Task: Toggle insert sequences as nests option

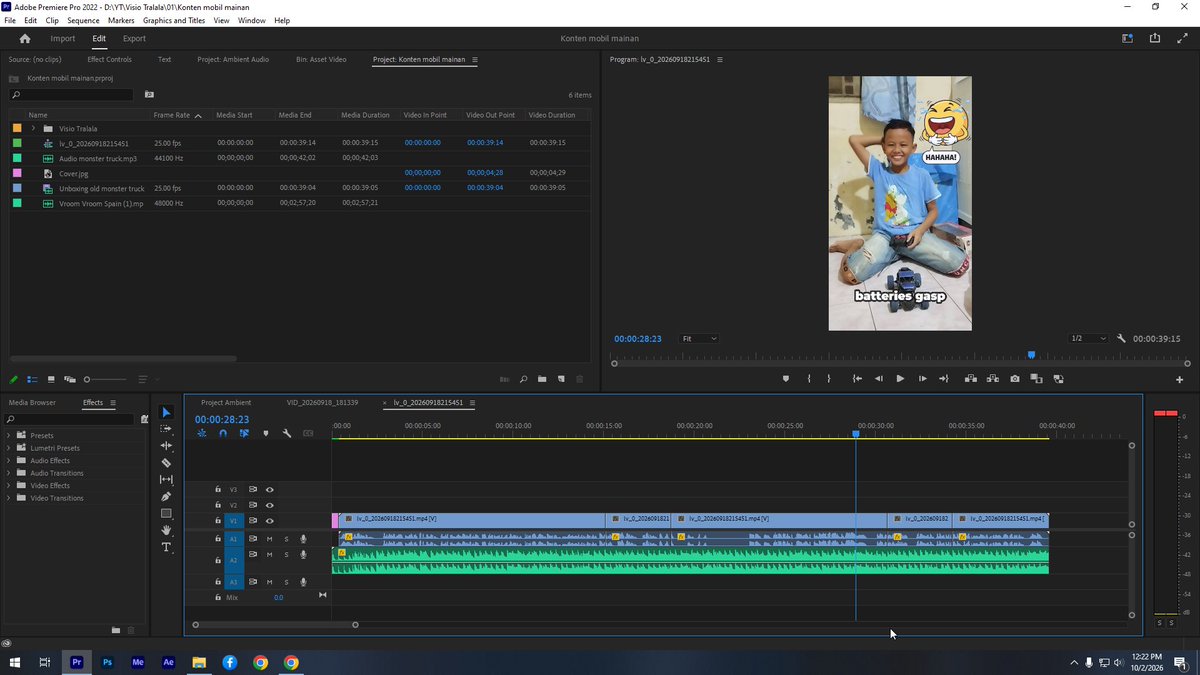Action: (x=202, y=433)
